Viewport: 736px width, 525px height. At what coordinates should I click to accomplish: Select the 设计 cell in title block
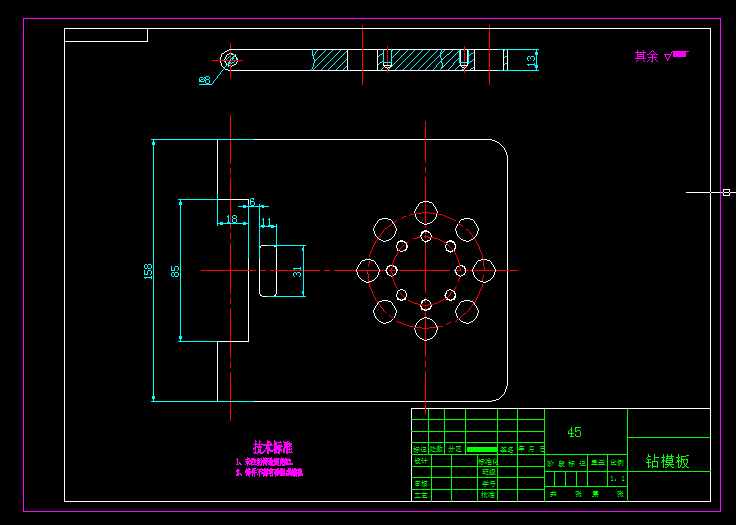point(421,461)
